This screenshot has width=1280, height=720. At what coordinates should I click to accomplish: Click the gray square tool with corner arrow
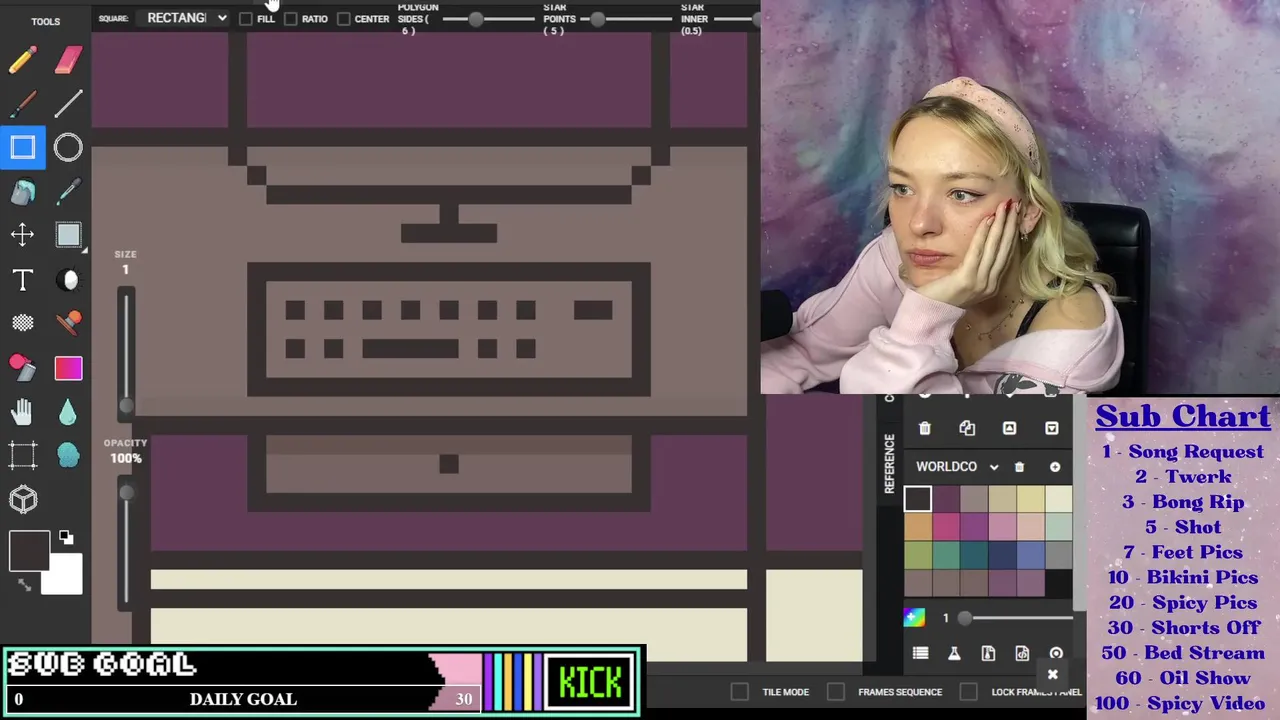coord(68,235)
